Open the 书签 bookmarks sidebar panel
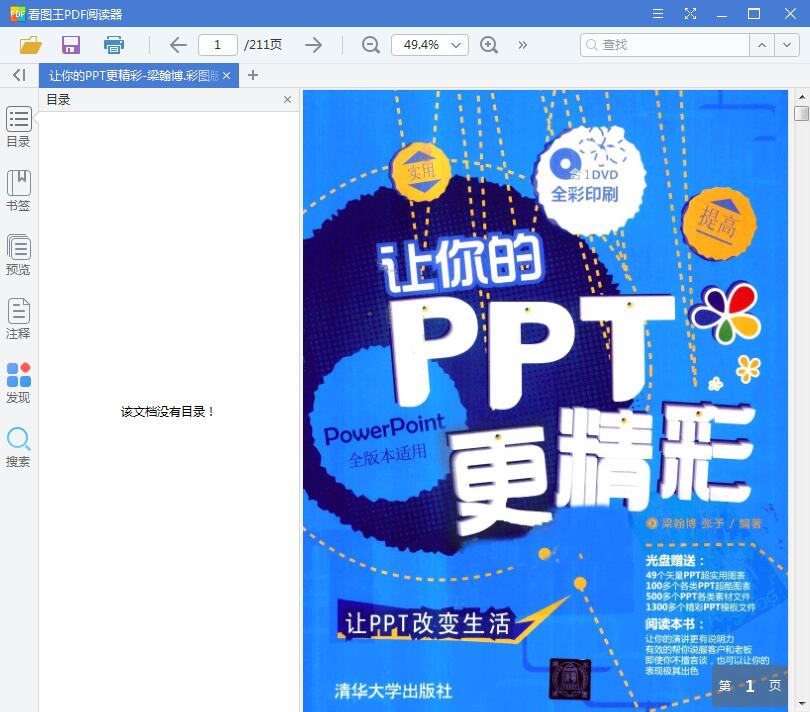Viewport: 810px width, 712px height. point(19,191)
